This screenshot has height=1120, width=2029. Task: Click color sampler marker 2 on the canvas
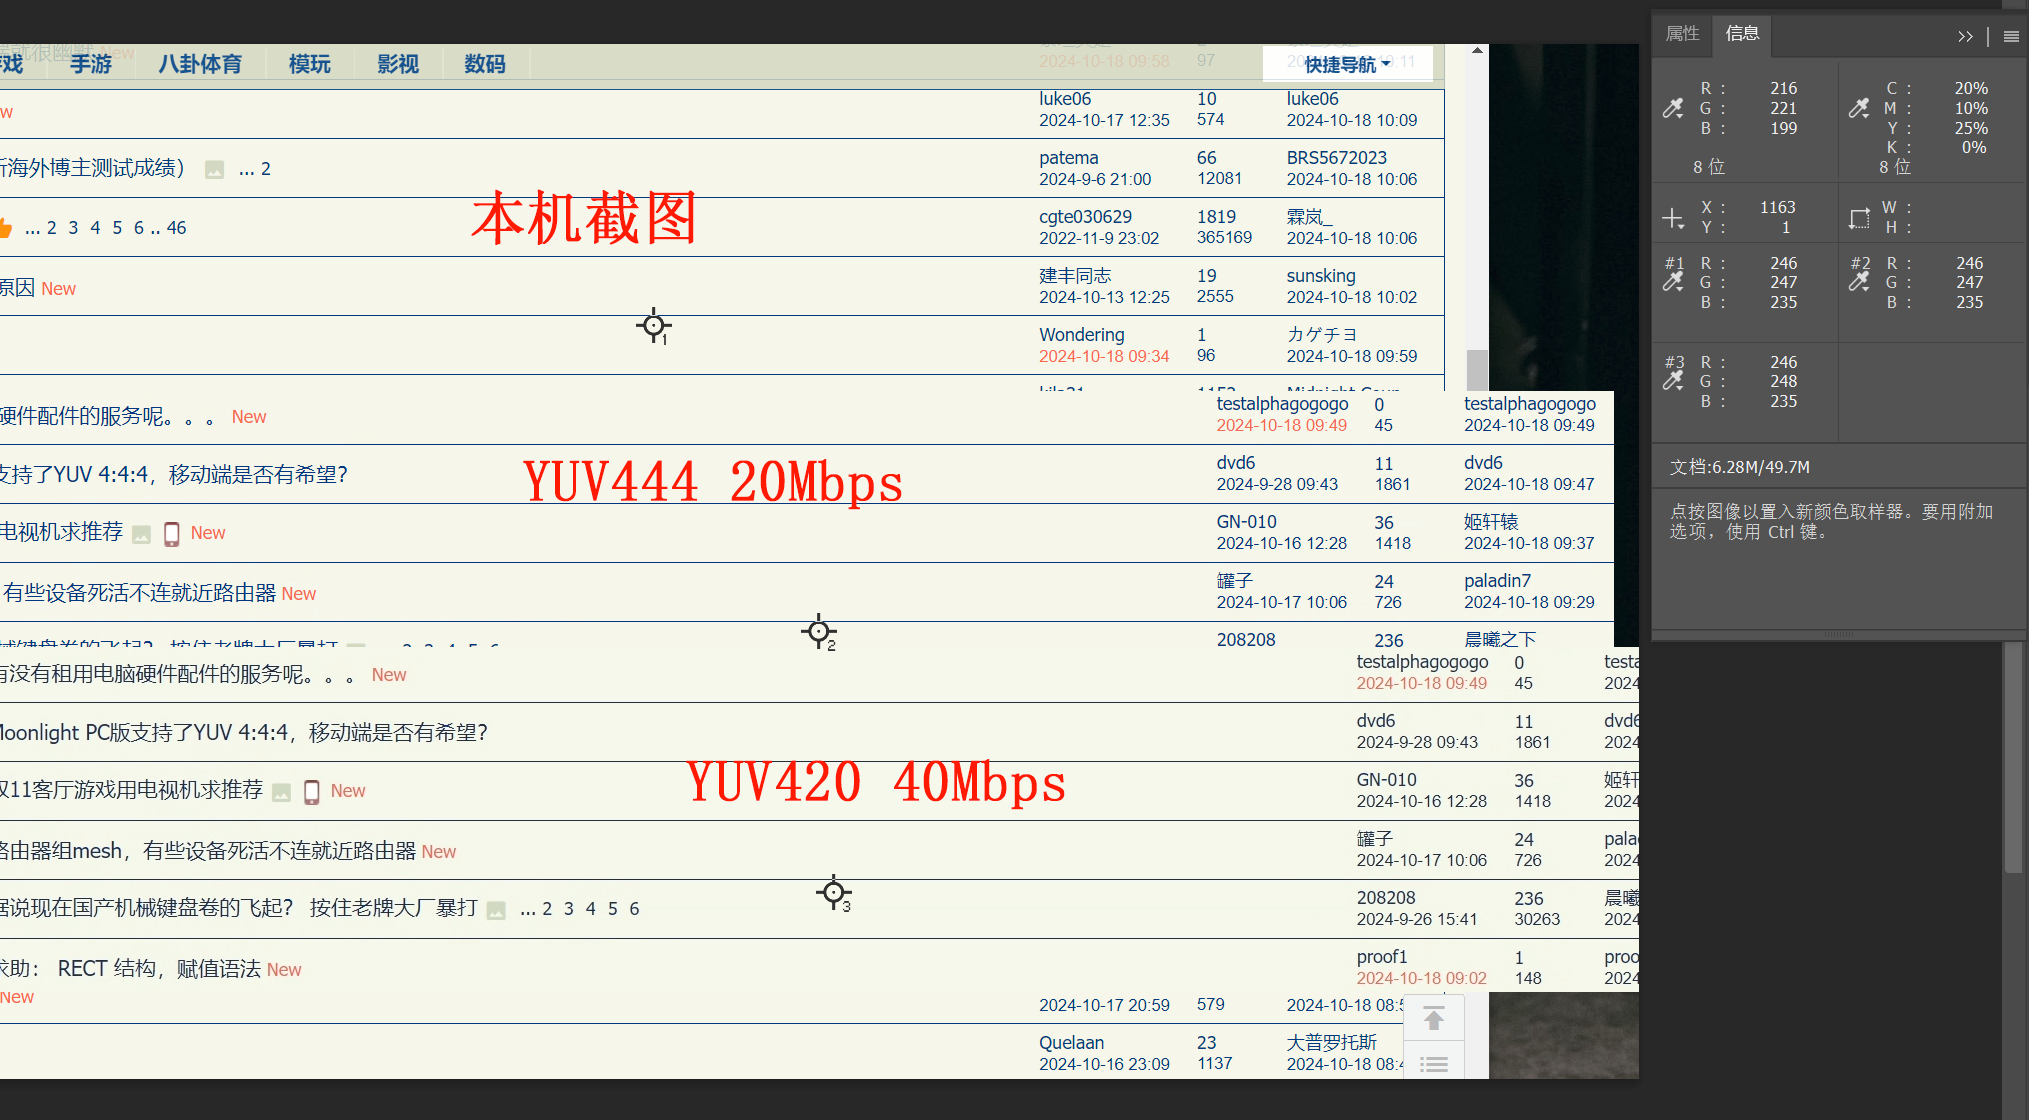click(819, 632)
